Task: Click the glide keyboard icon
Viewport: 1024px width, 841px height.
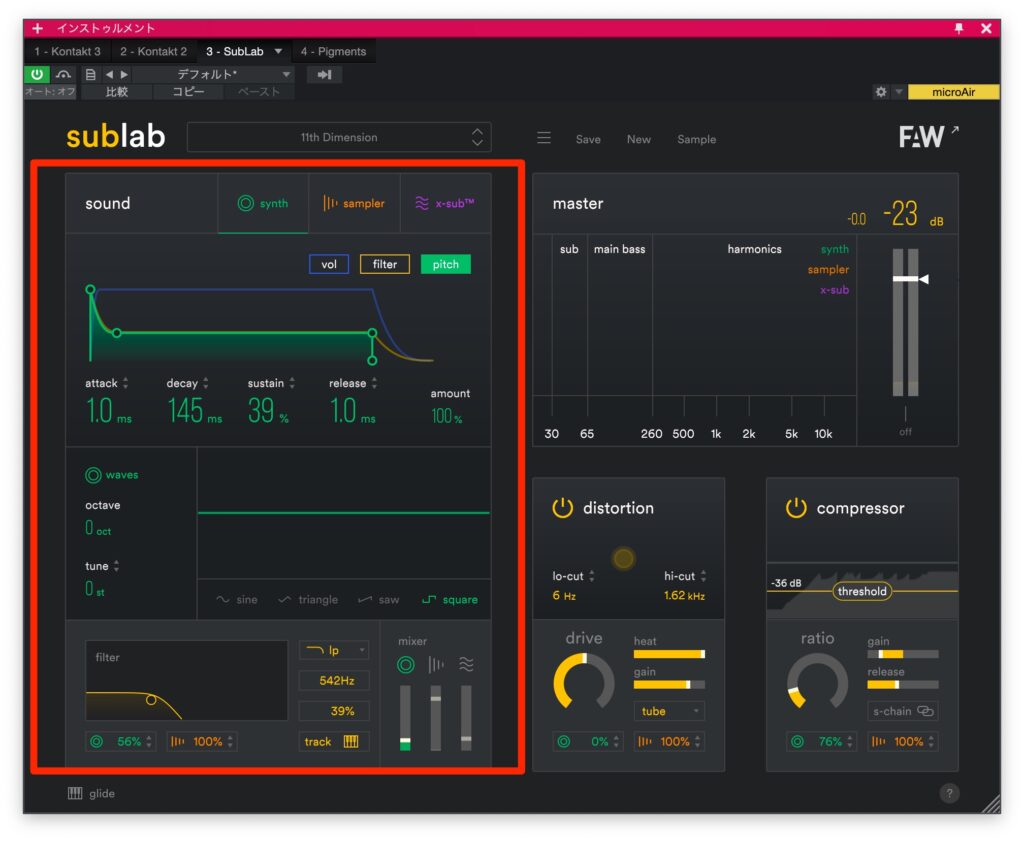Action: [75, 793]
